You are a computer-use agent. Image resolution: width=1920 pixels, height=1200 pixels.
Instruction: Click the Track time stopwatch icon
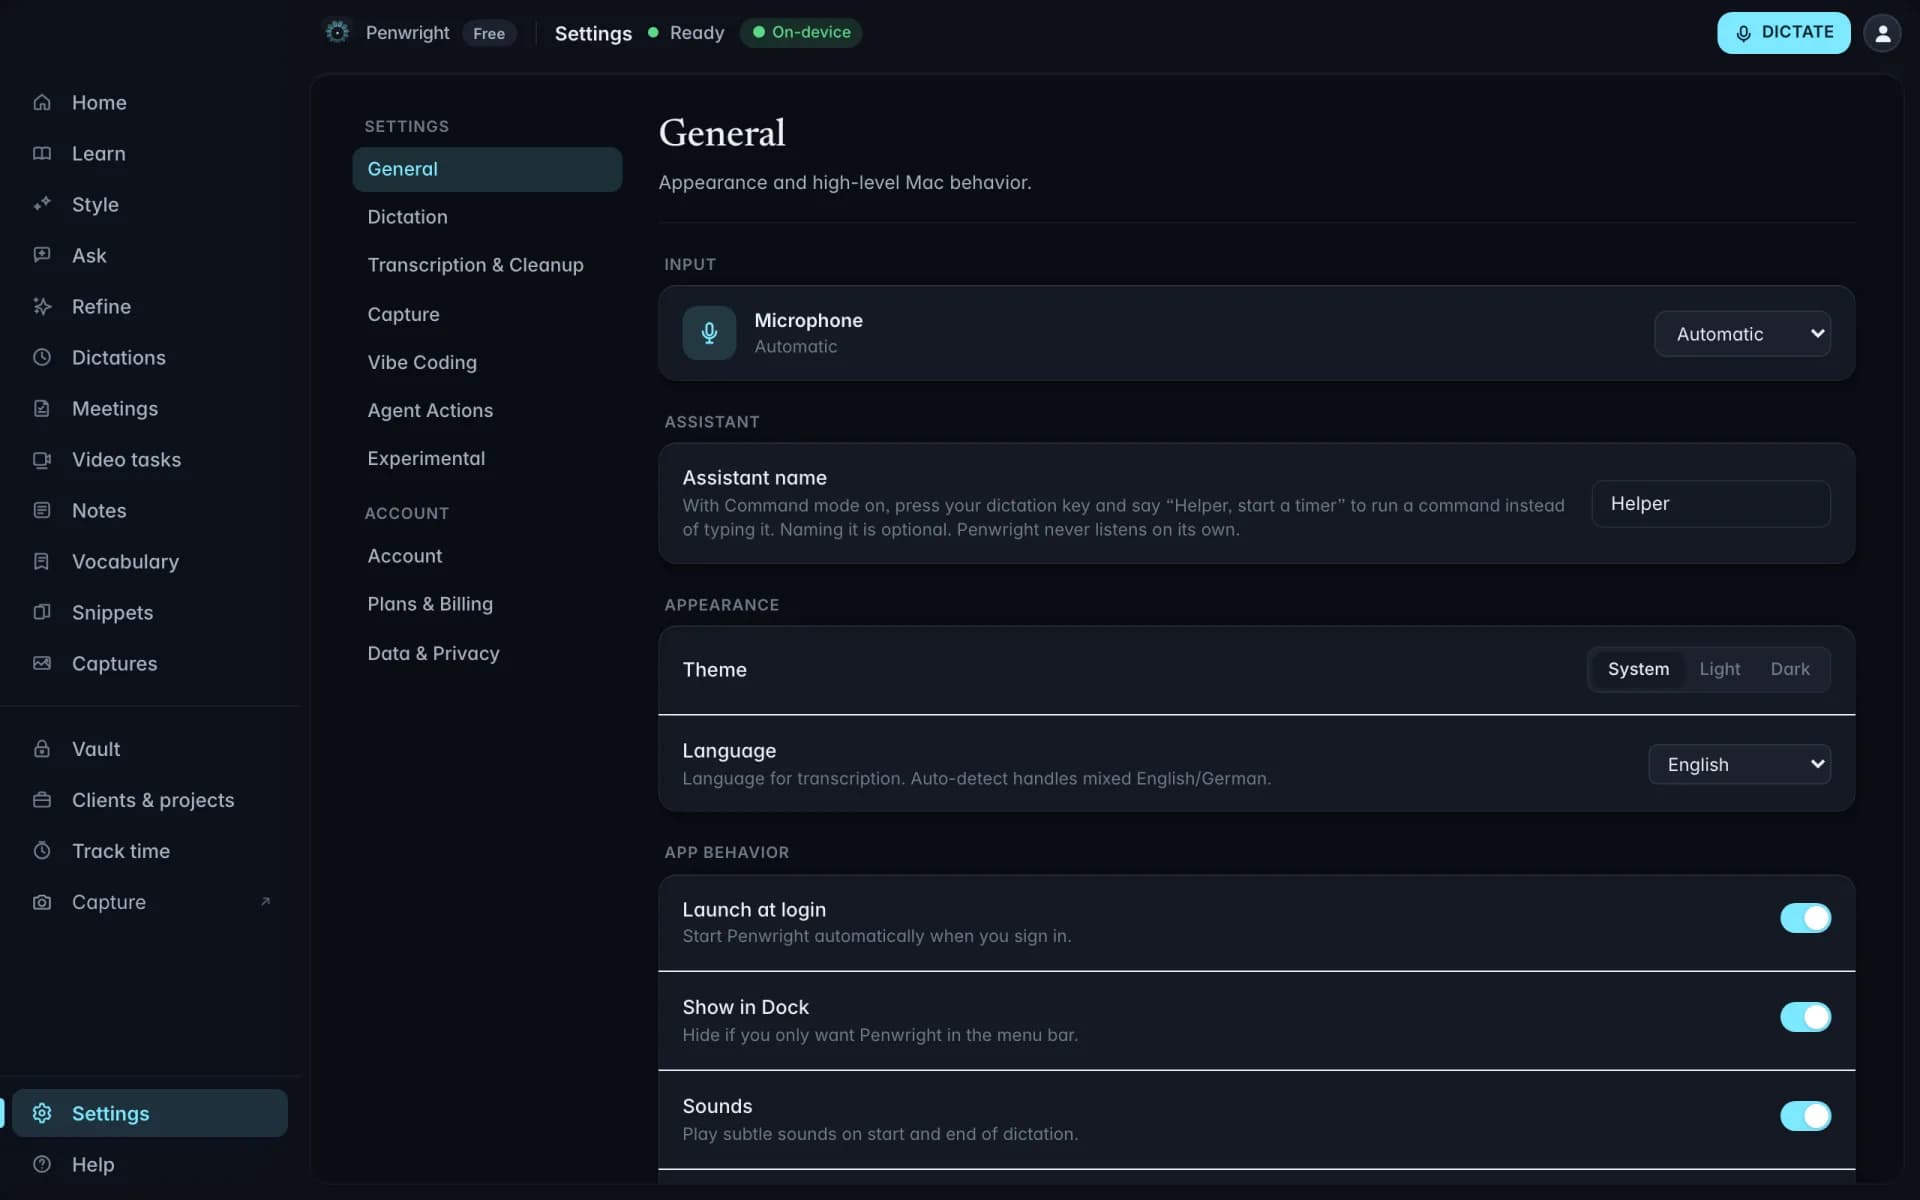pyautogui.click(x=42, y=850)
